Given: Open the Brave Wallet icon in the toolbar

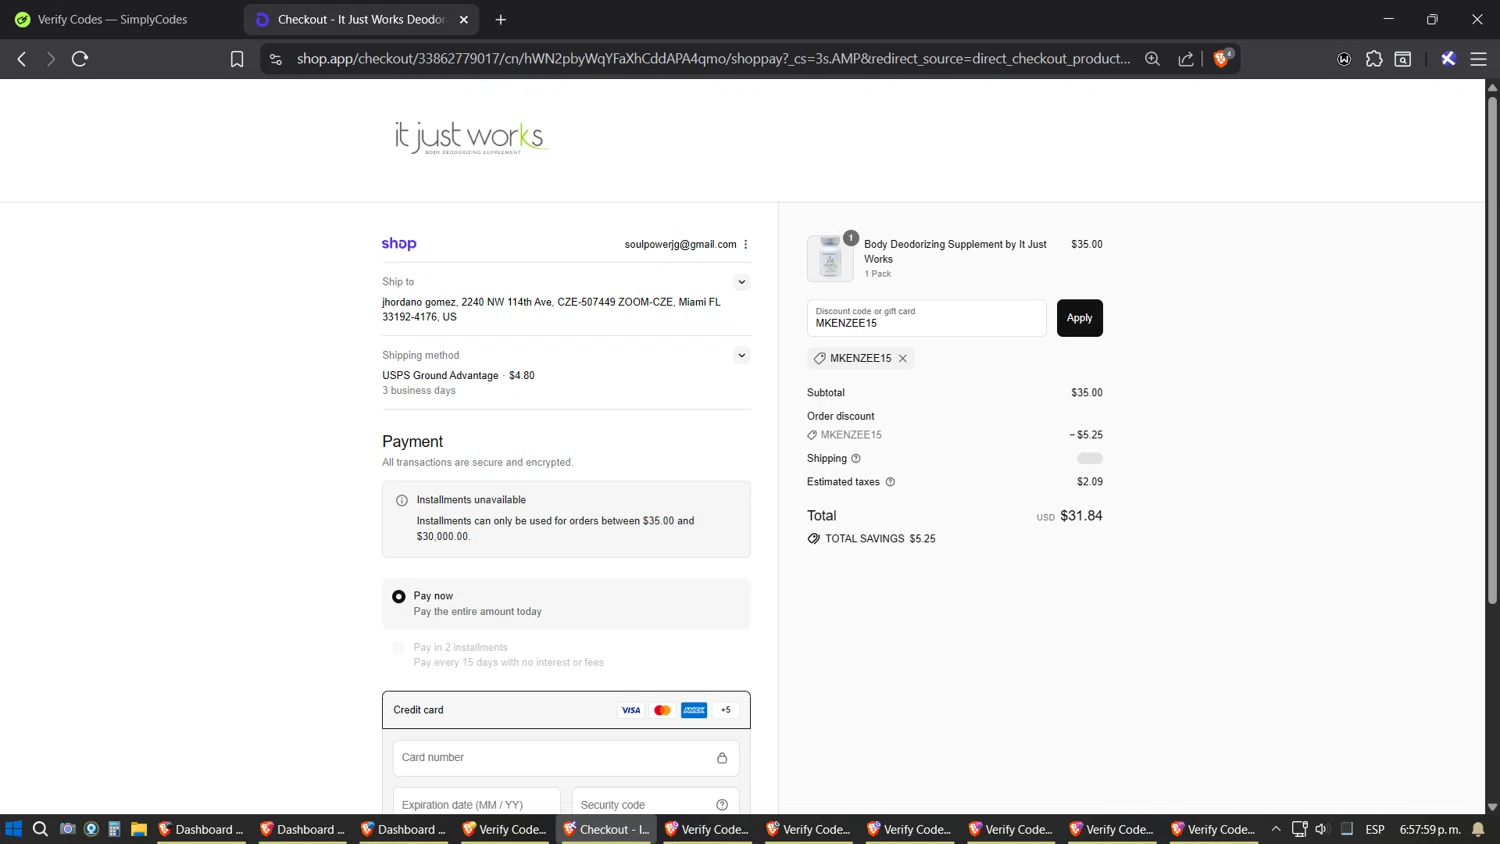Looking at the screenshot, I should [x=1344, y=59].
